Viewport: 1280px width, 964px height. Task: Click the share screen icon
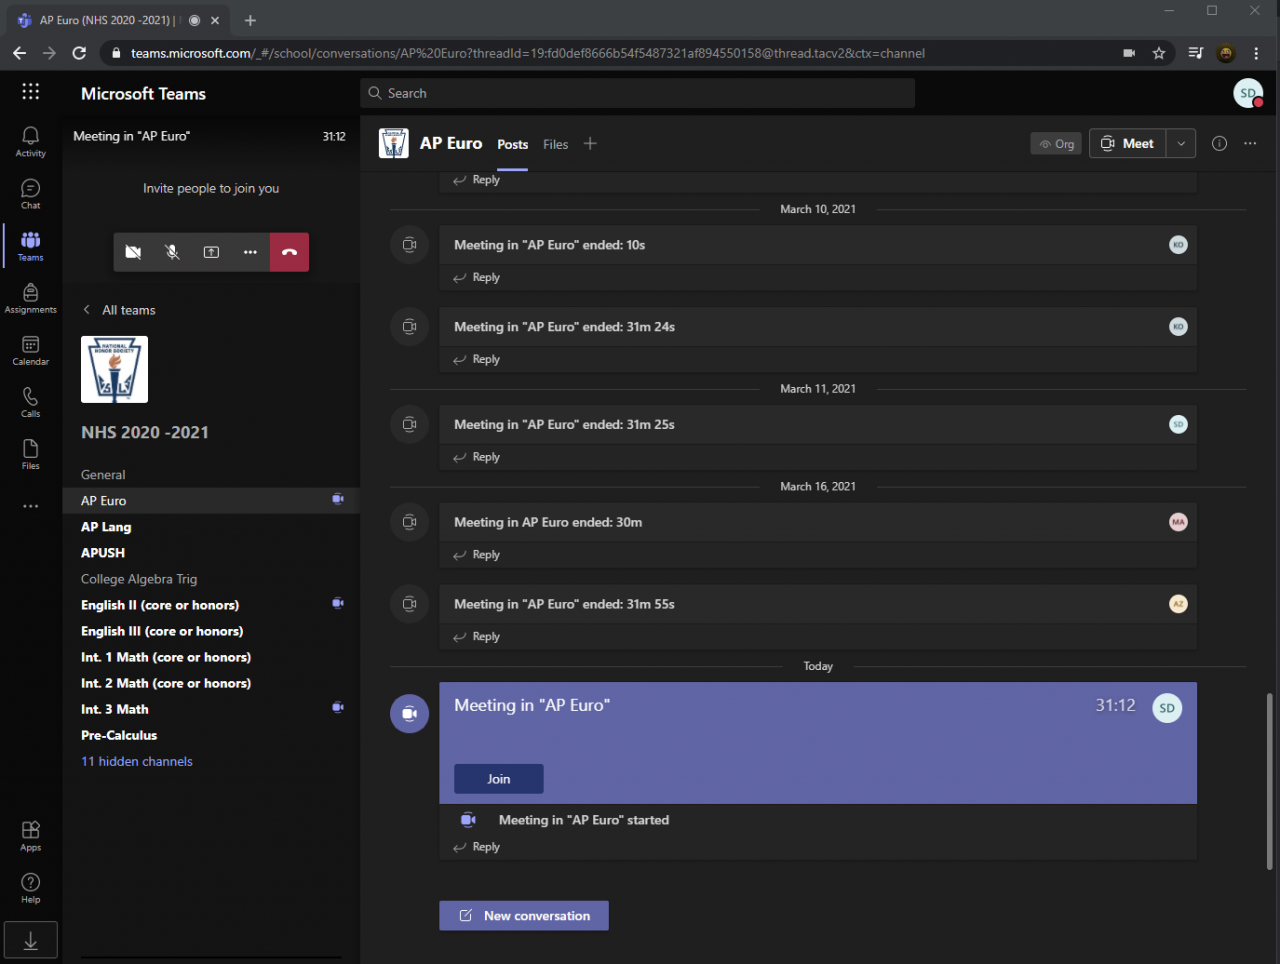point(211,252)
